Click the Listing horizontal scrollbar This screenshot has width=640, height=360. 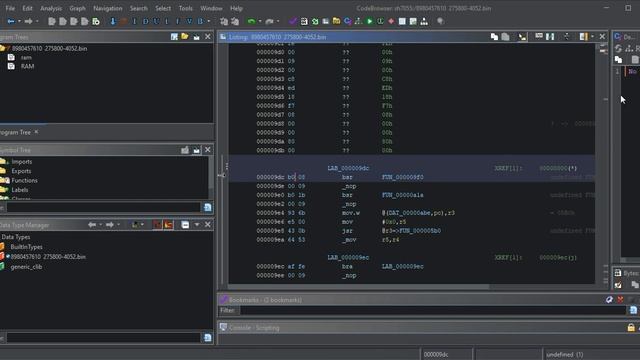(358, 286)
